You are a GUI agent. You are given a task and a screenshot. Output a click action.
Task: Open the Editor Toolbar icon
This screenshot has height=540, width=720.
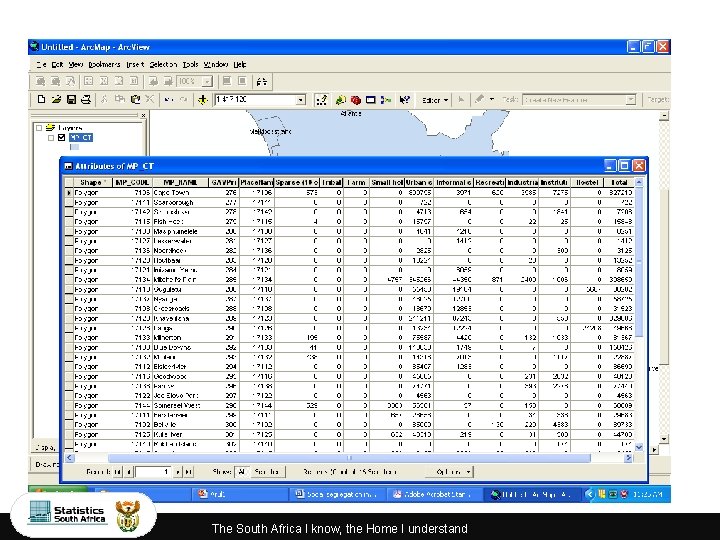pyautogui.click(x=321, y=100)
